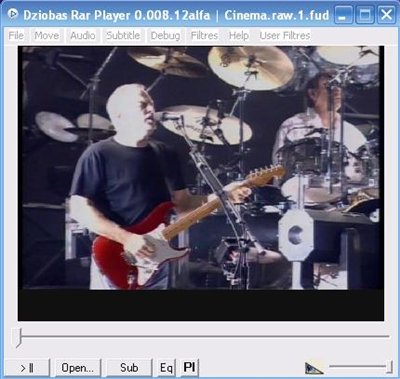Open the Move menu
This screenshot has width=400, height=379.
pos(47,35)
